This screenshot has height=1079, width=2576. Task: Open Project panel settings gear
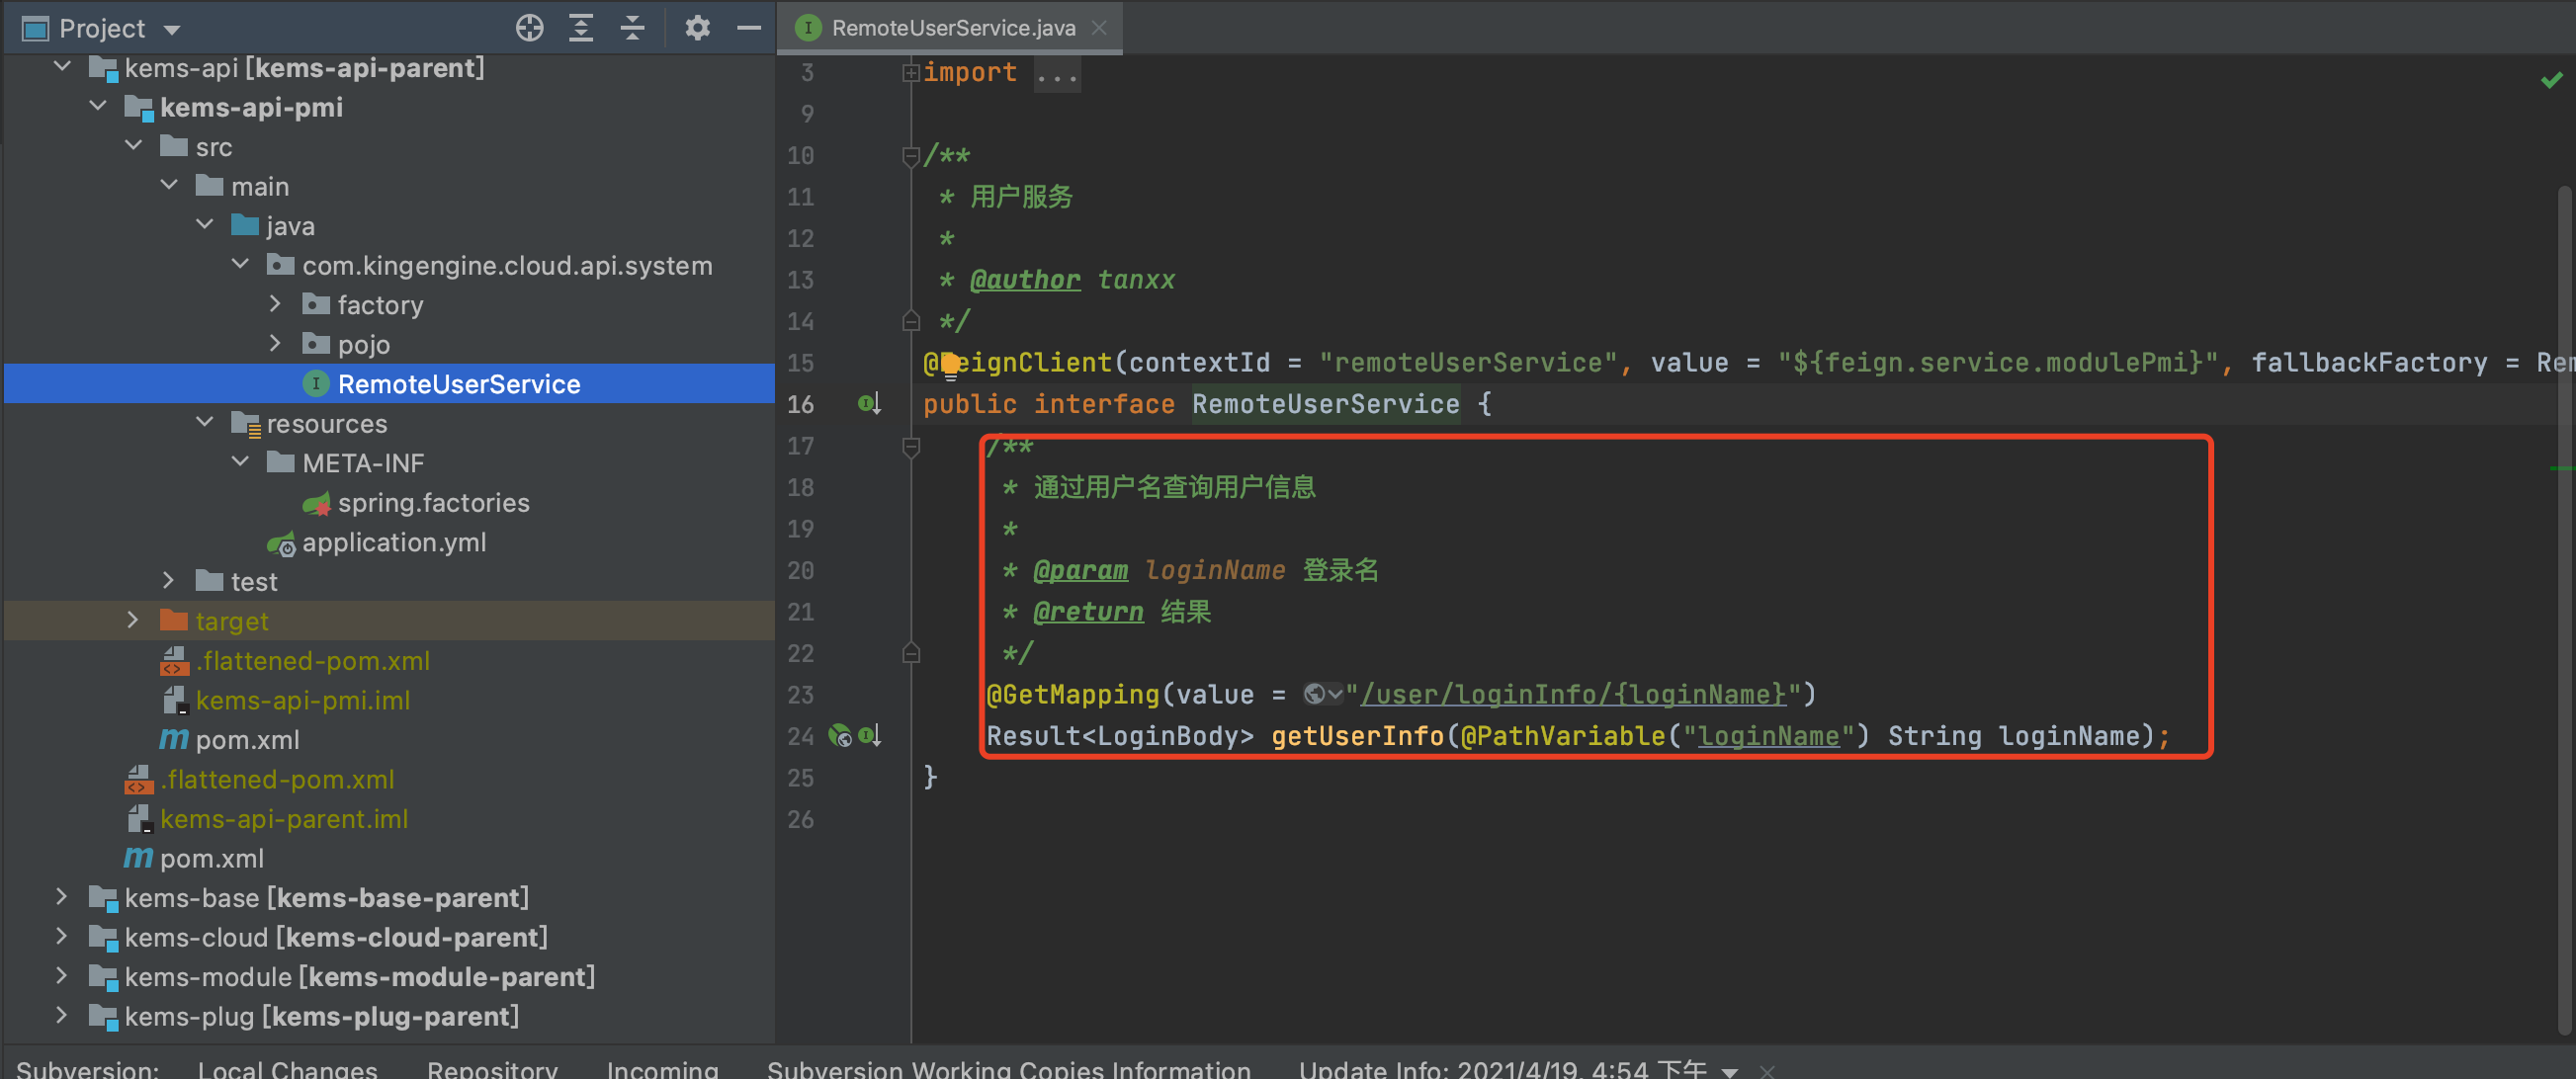pyautogui.click(x=697, y=28)
